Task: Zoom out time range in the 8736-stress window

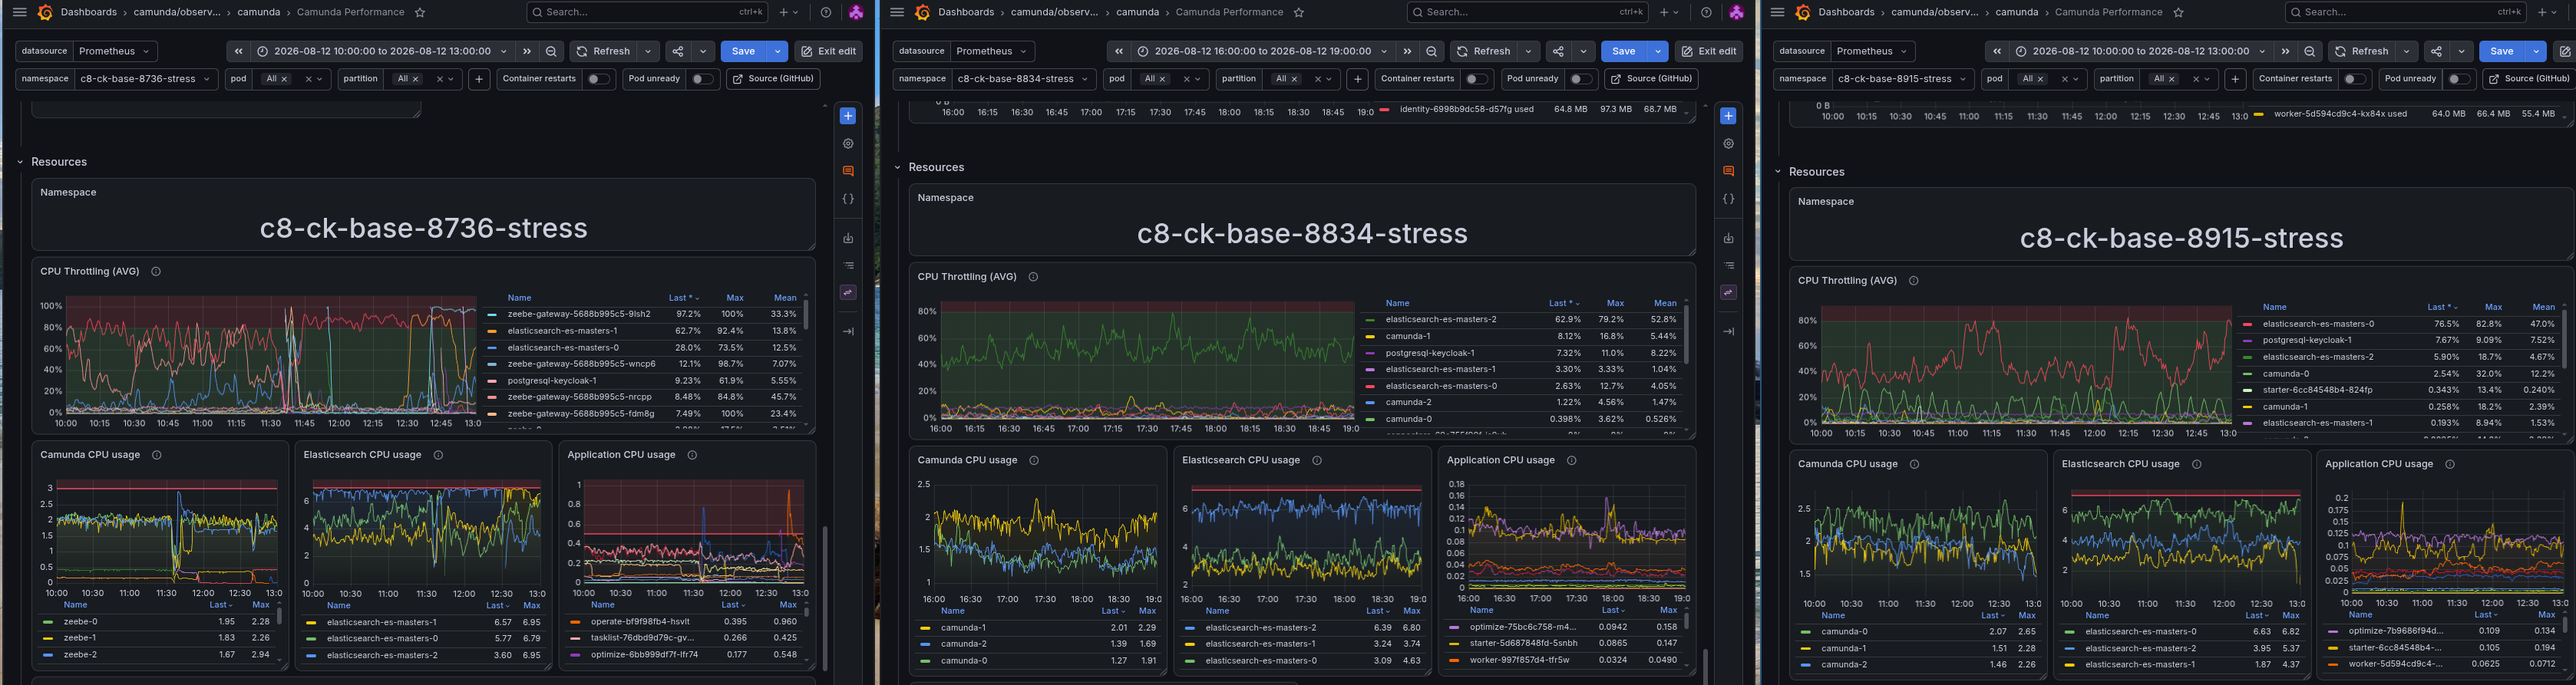Action: point(551,51)
